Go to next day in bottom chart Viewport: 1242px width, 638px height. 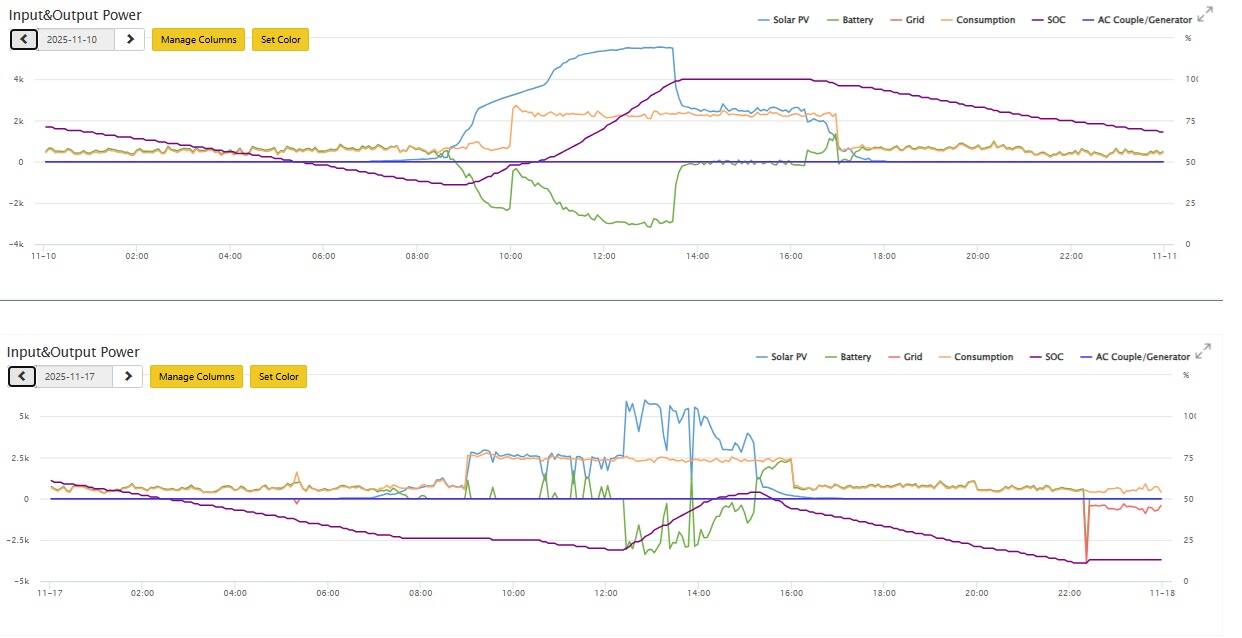tap(128, 376)
